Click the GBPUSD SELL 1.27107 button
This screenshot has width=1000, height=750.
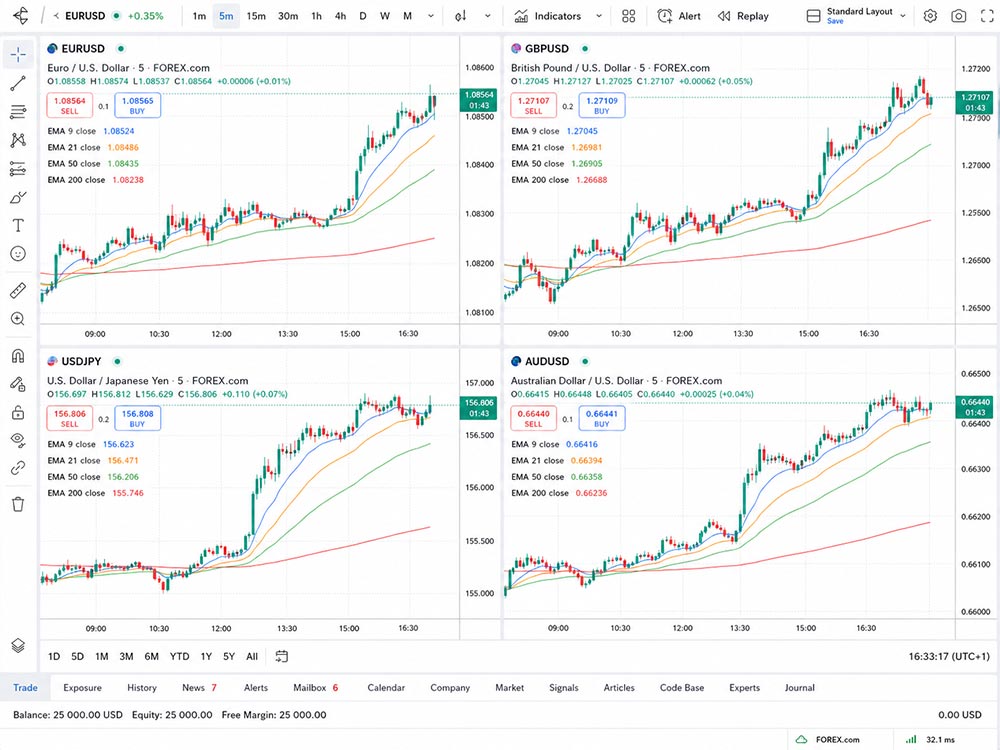(533, 105)
